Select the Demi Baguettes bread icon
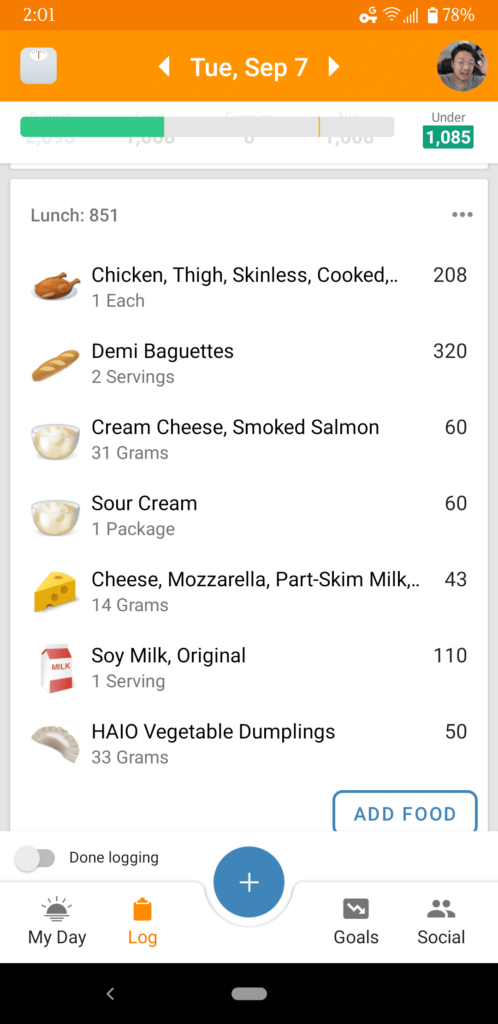 point(56,363)
